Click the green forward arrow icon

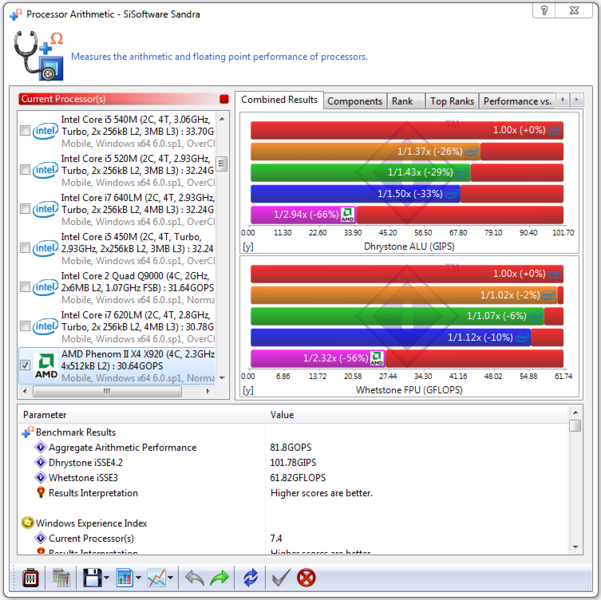pyautogui.click(x=219, y=578)
